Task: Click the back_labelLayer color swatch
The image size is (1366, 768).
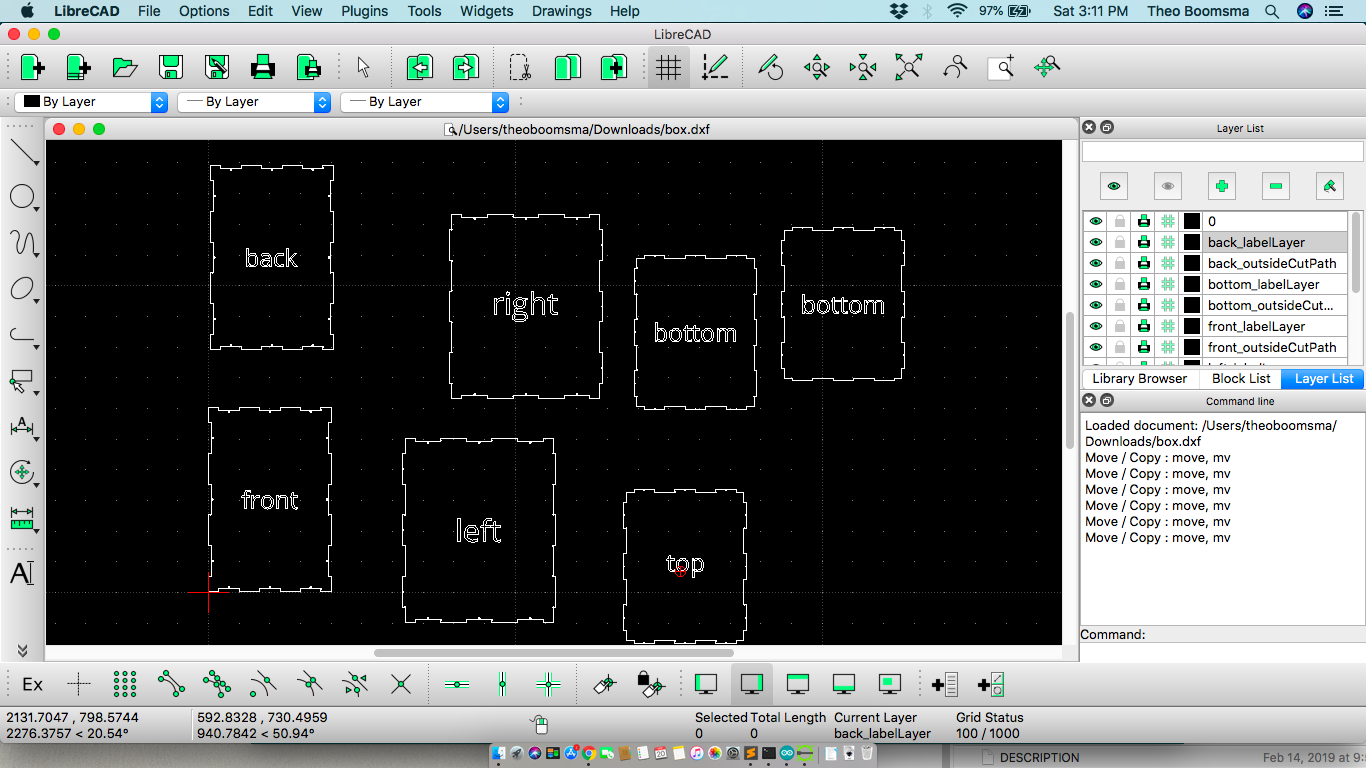Action: [1192, 242]
